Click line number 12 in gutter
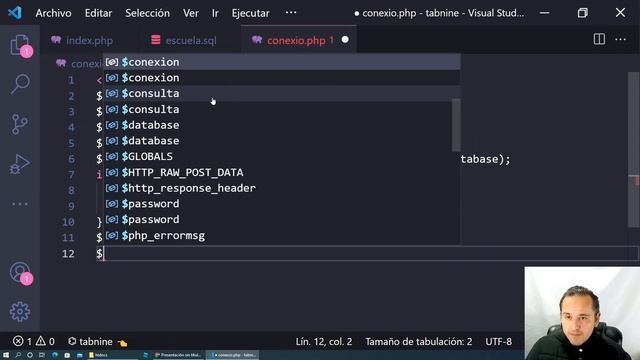The height and width of the screenshot is (360, 640). (x=68, y=253)
